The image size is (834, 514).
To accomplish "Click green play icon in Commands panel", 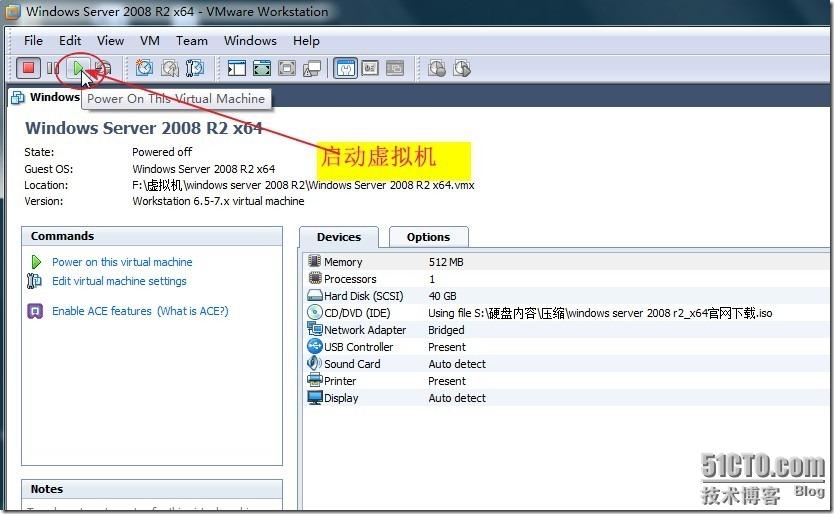I will [36, 262].
